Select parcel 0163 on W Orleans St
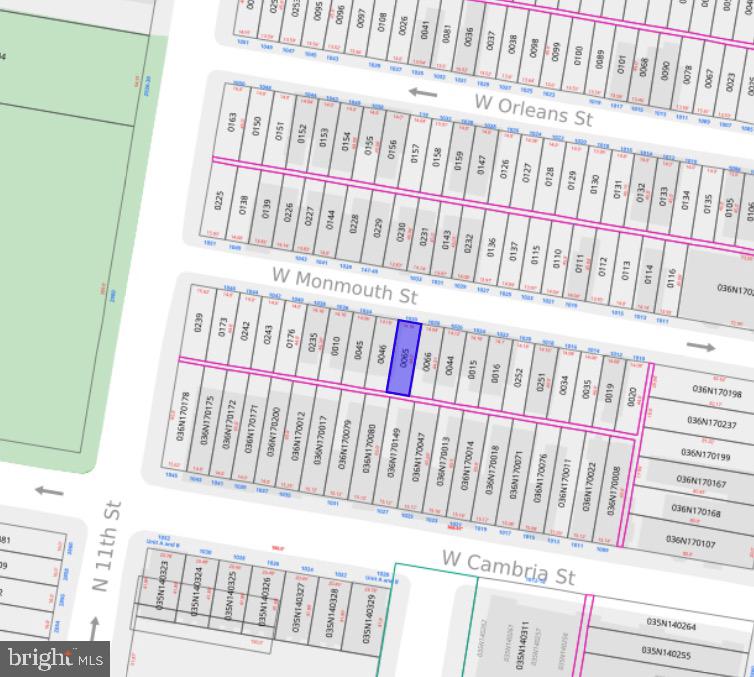 (232, 124)
